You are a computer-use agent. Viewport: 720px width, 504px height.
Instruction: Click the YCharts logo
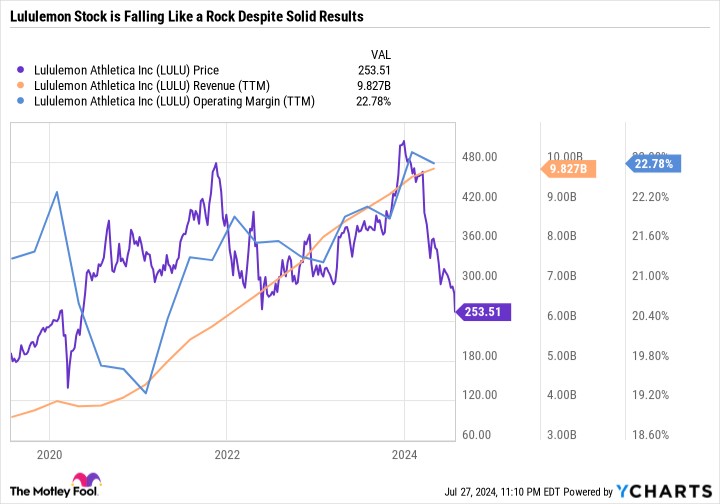point(675,491)
